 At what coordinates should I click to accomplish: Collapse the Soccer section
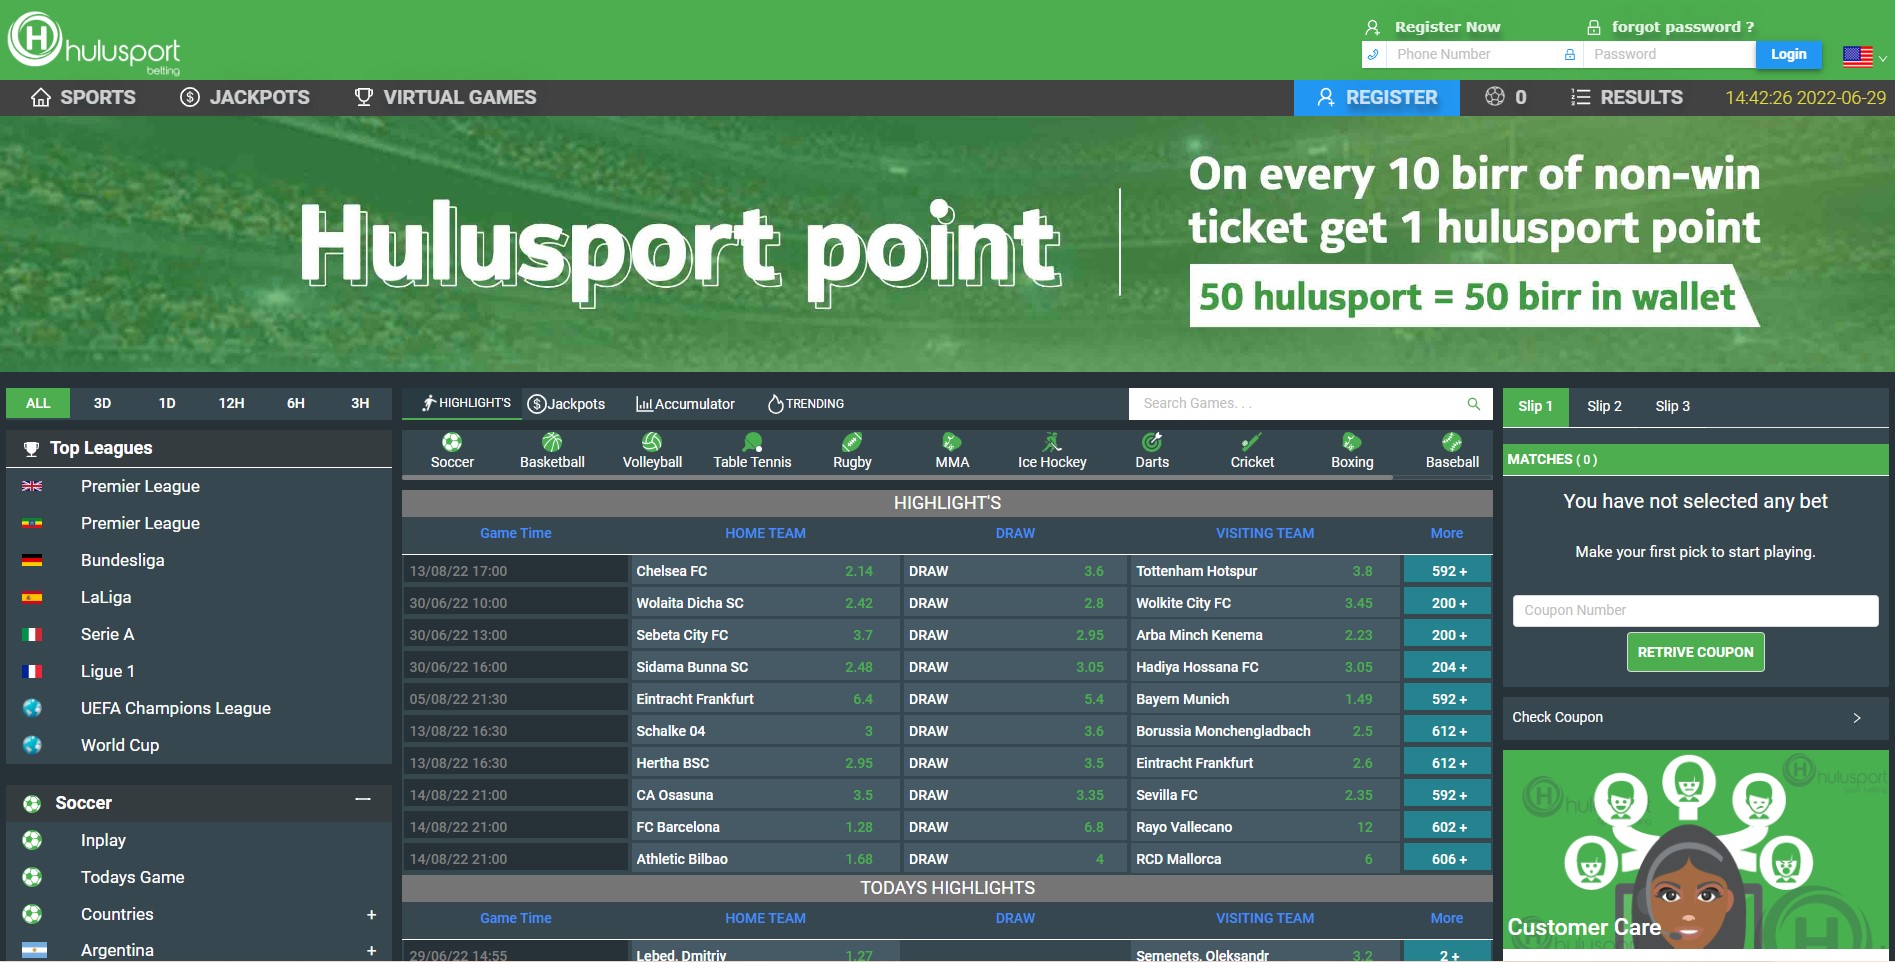pyautogui.click(x=363, y=799)
